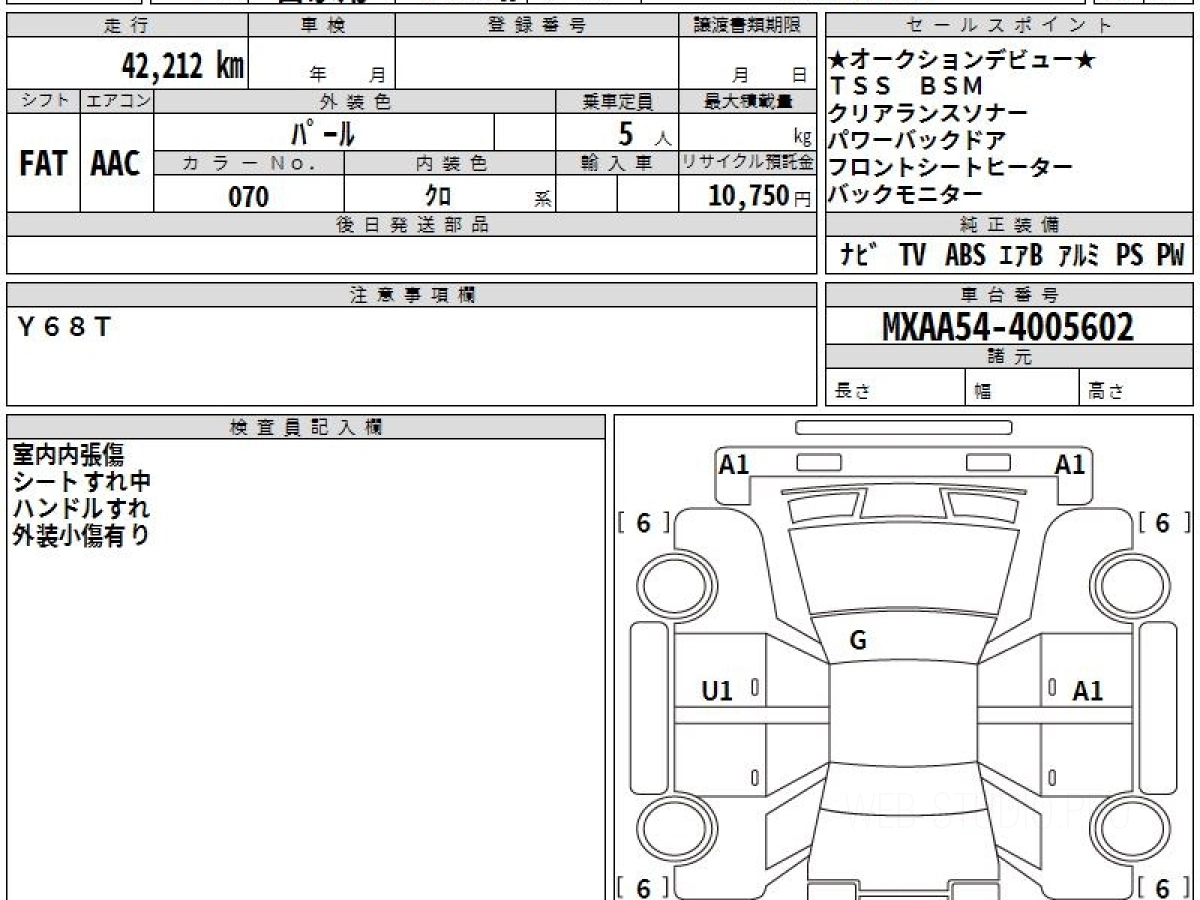
Task: Click the upper-right [6] tire rating
Action: 1164,523
